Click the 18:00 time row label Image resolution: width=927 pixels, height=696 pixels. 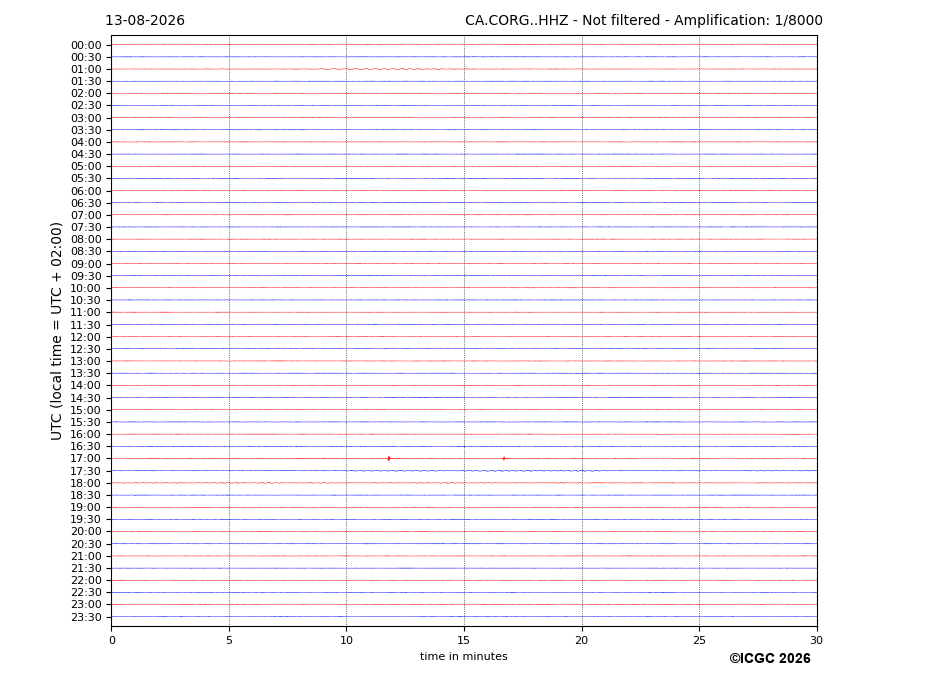coord(86,483)
